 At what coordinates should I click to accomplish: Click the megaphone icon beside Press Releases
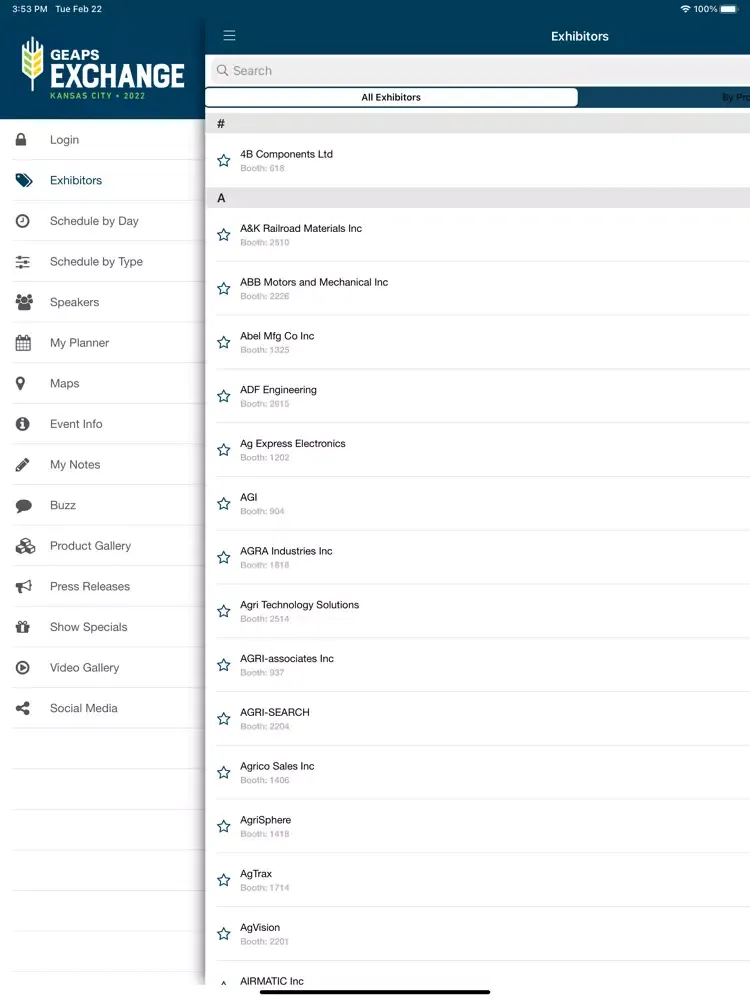(24, 586)
